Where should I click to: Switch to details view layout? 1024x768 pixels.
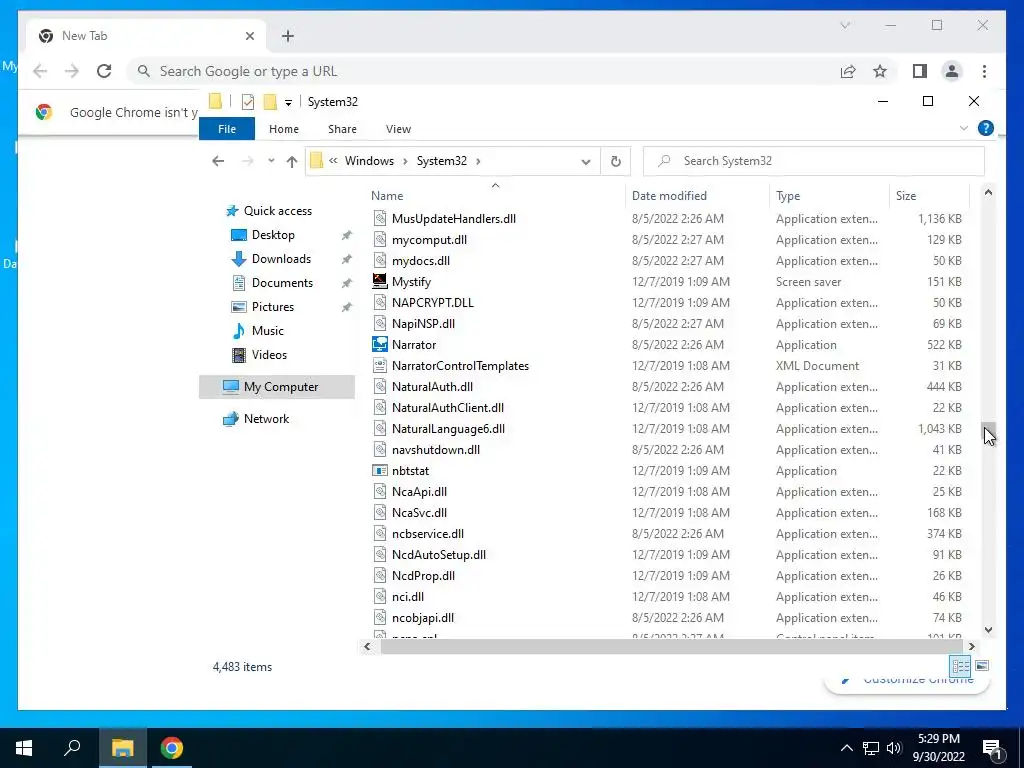point(961,666)
